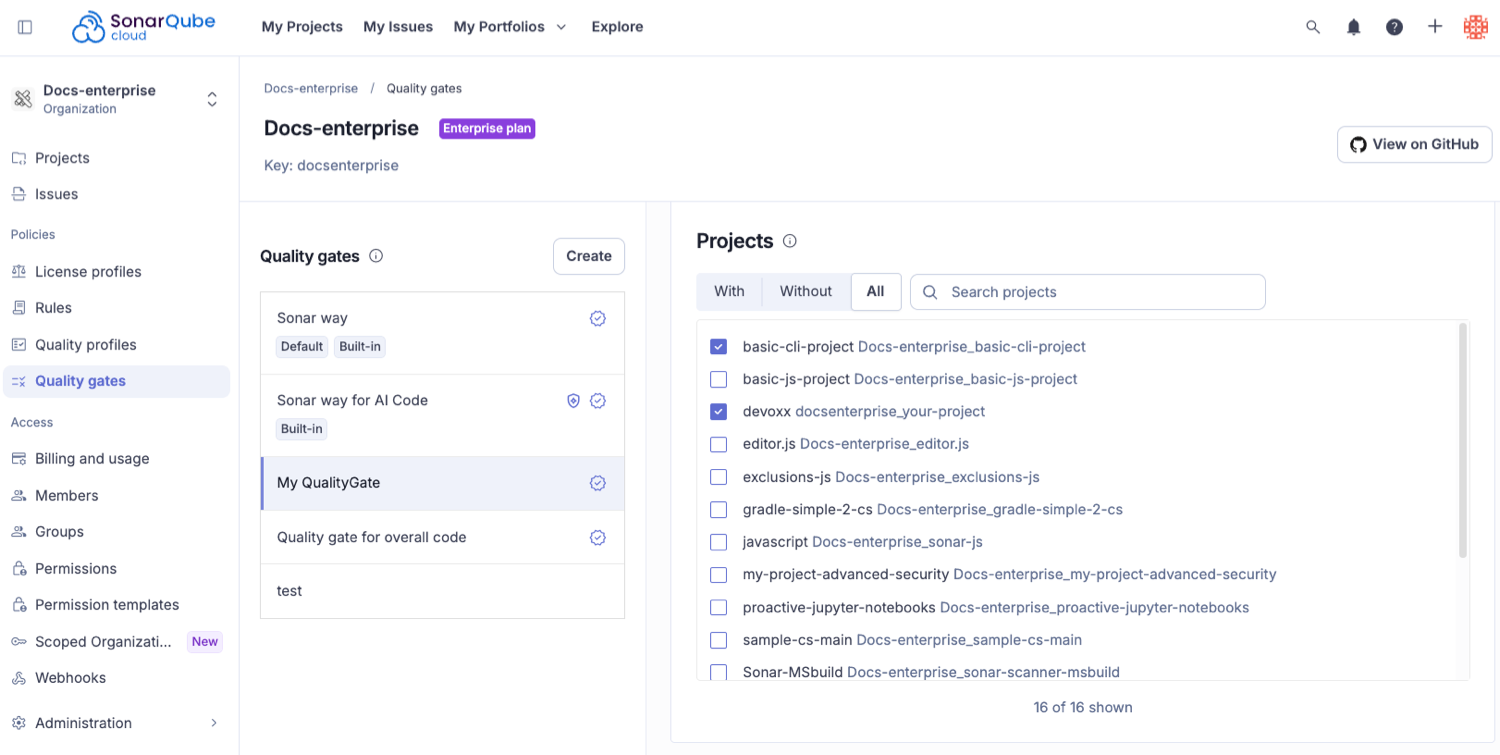Open Explore in top navigation
Image resolution: width=1500 pixels, height=755 pixels.
[617, 27]
